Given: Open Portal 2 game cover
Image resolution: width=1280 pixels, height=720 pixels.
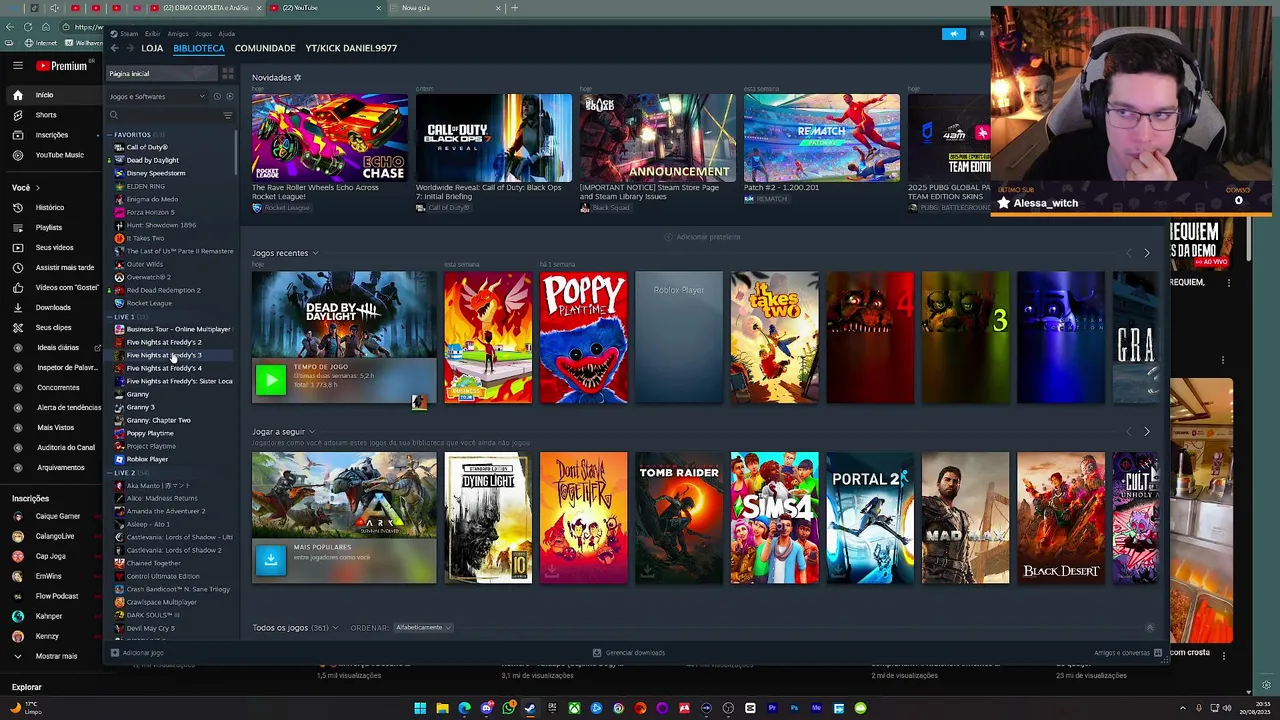Looking at the screenshot, I should pyautogui.click(x=870, y=518).
